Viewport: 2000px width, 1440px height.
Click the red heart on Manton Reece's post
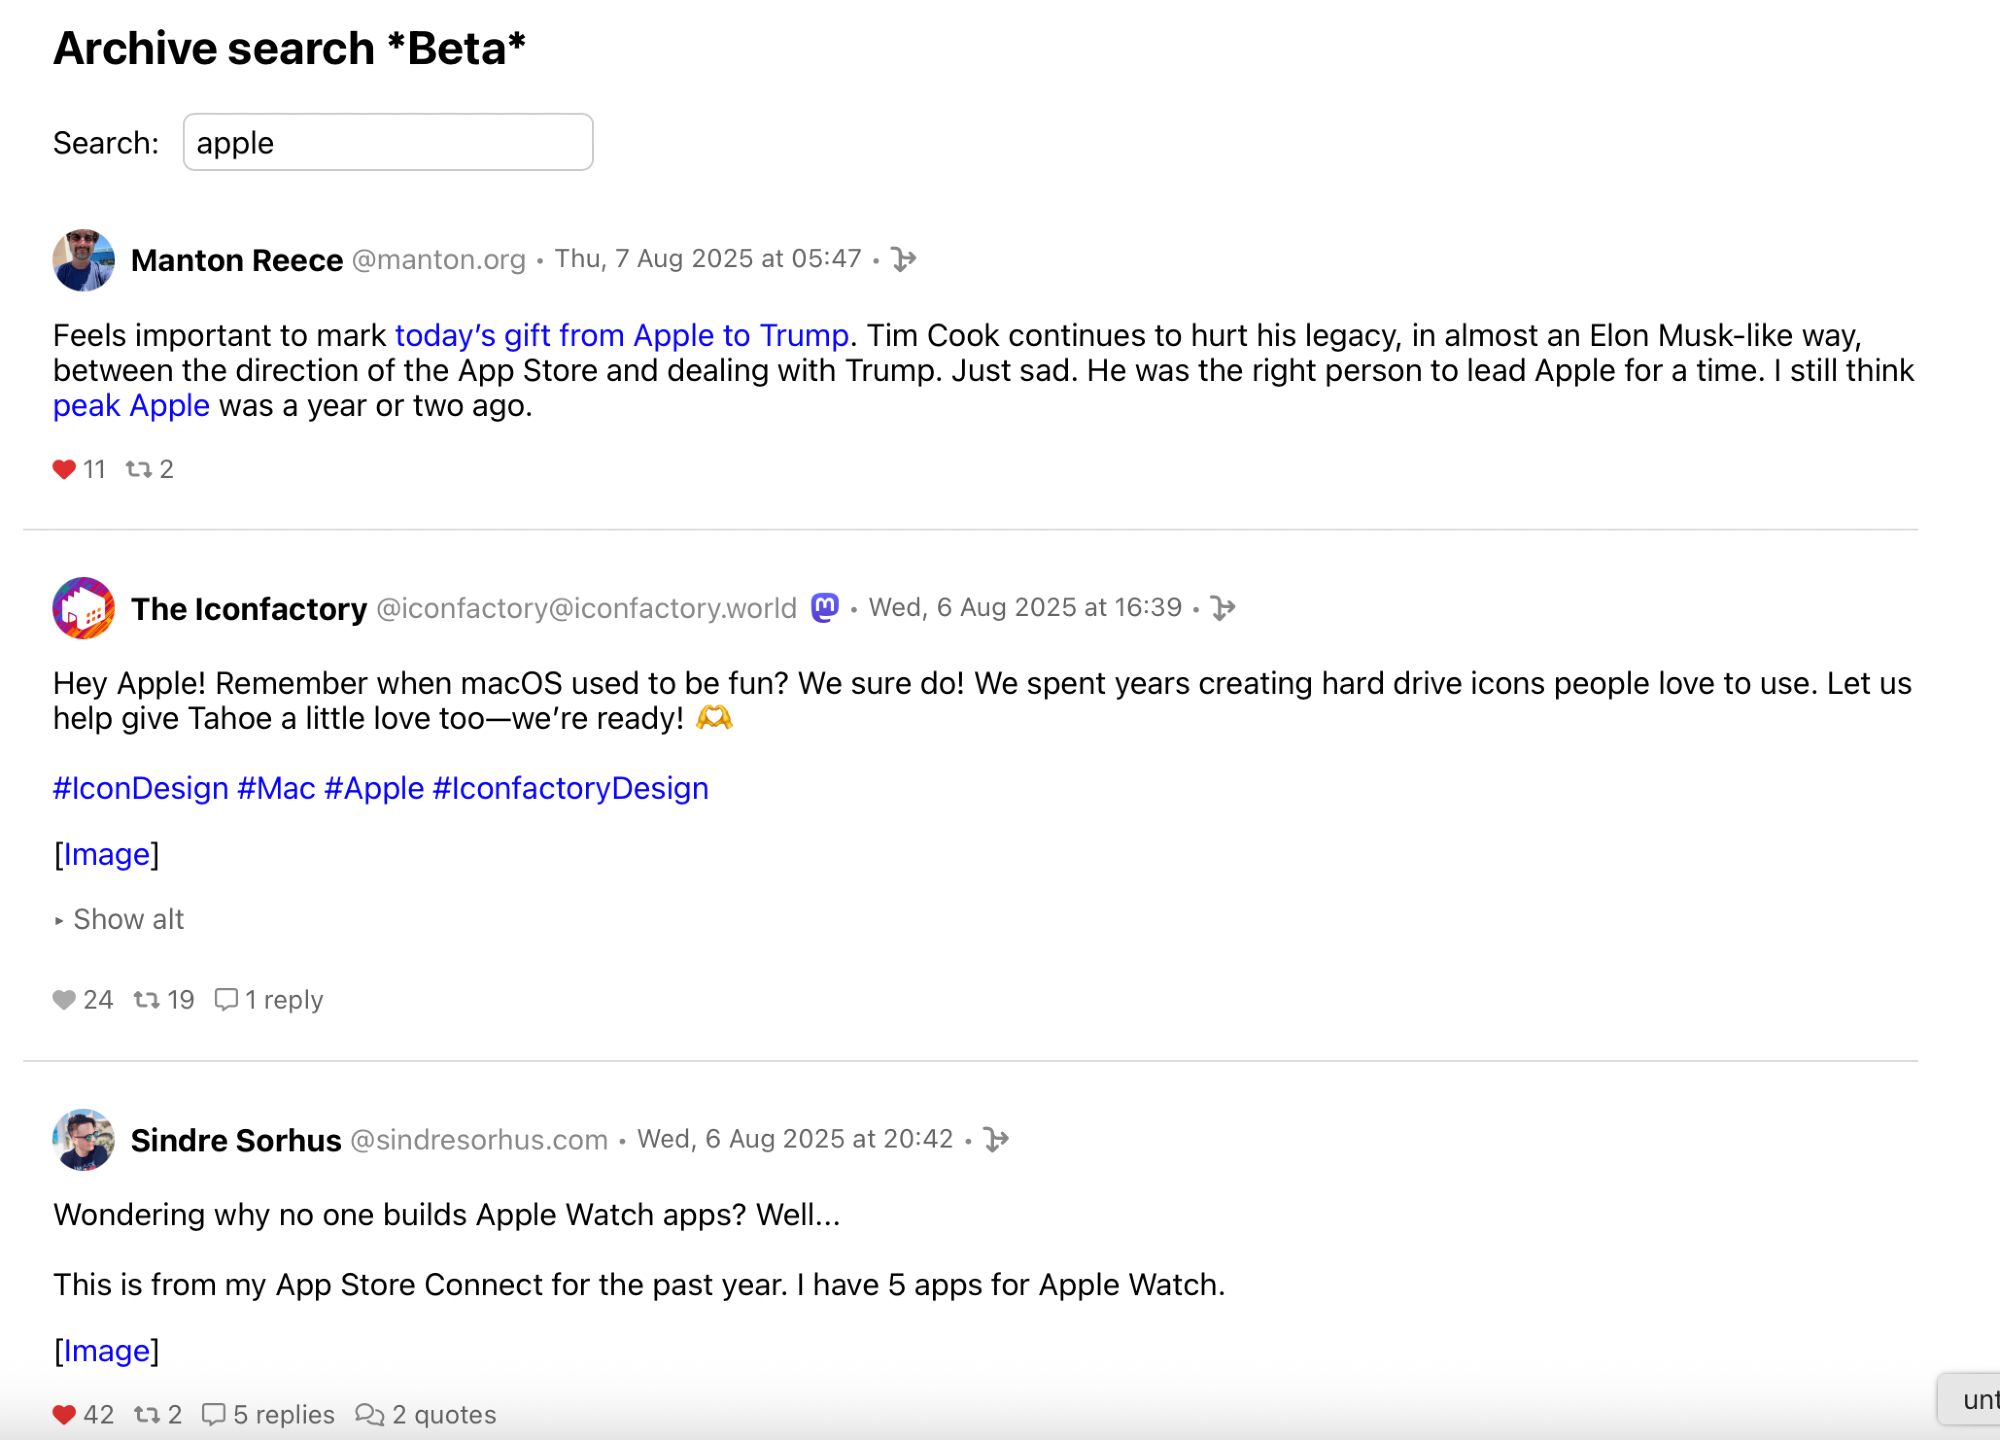64,469
